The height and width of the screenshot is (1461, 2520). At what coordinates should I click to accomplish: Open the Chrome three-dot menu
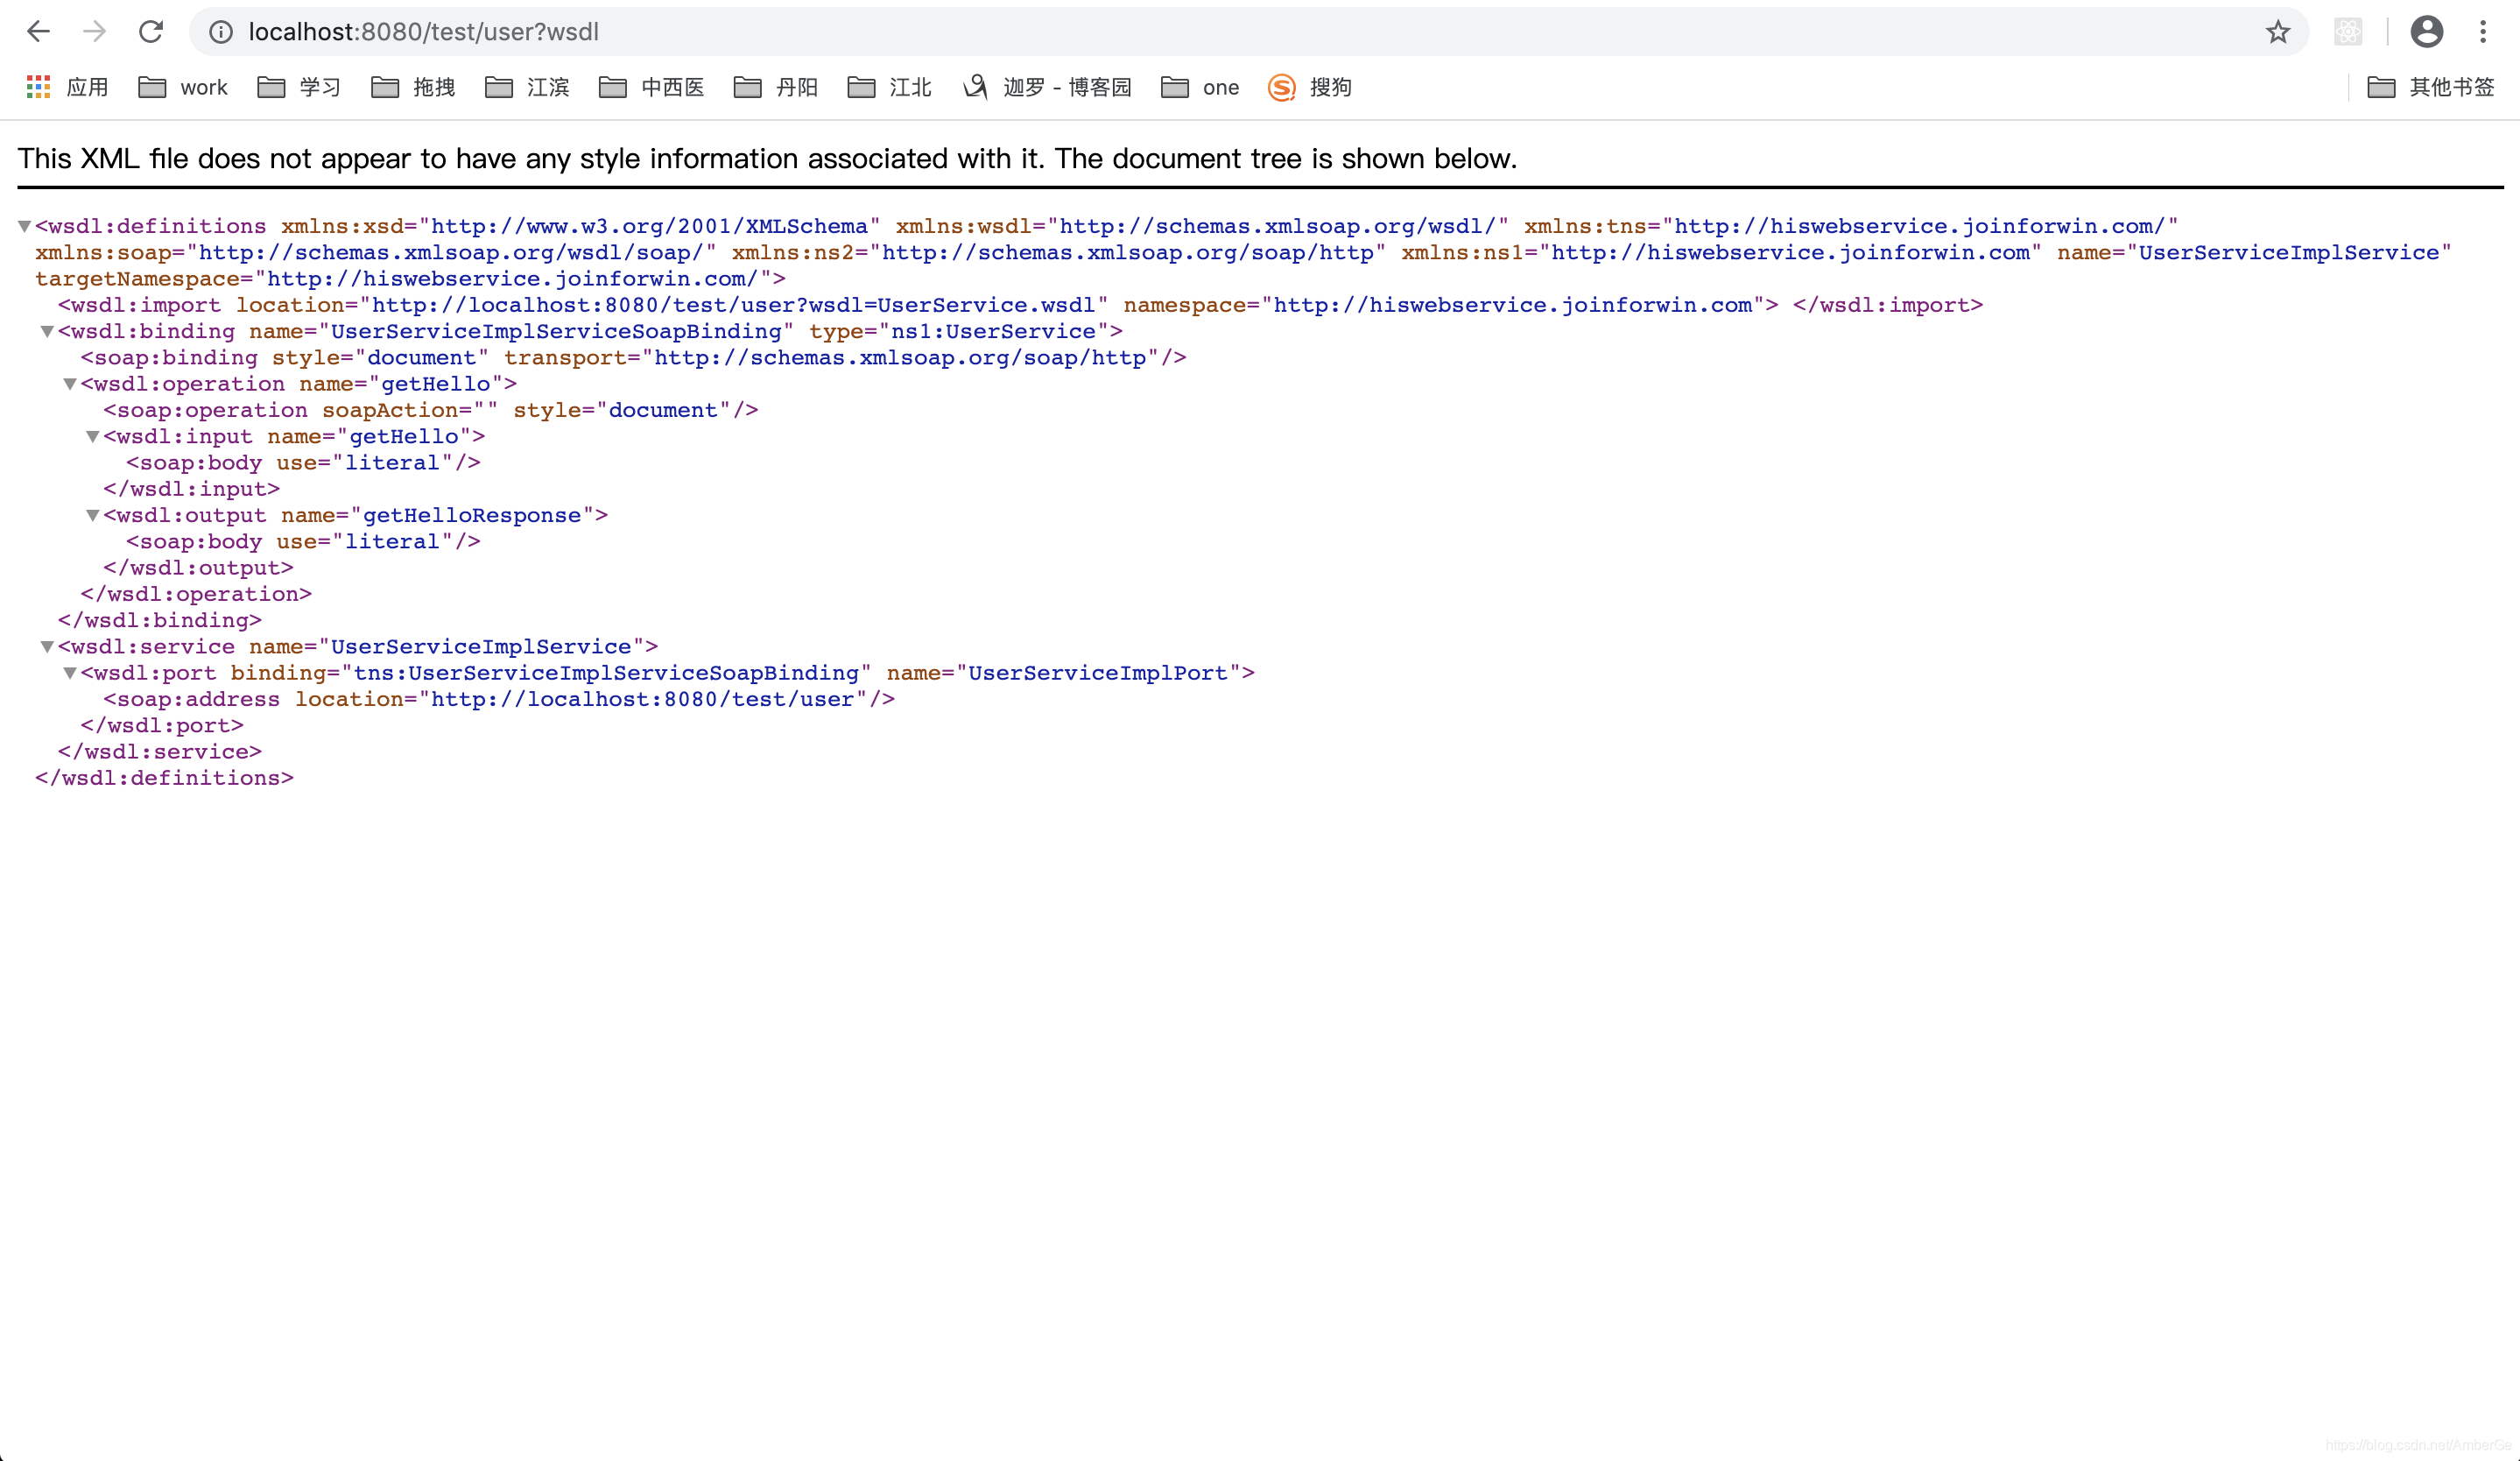pyautogui.click(x=2483, y=32)
